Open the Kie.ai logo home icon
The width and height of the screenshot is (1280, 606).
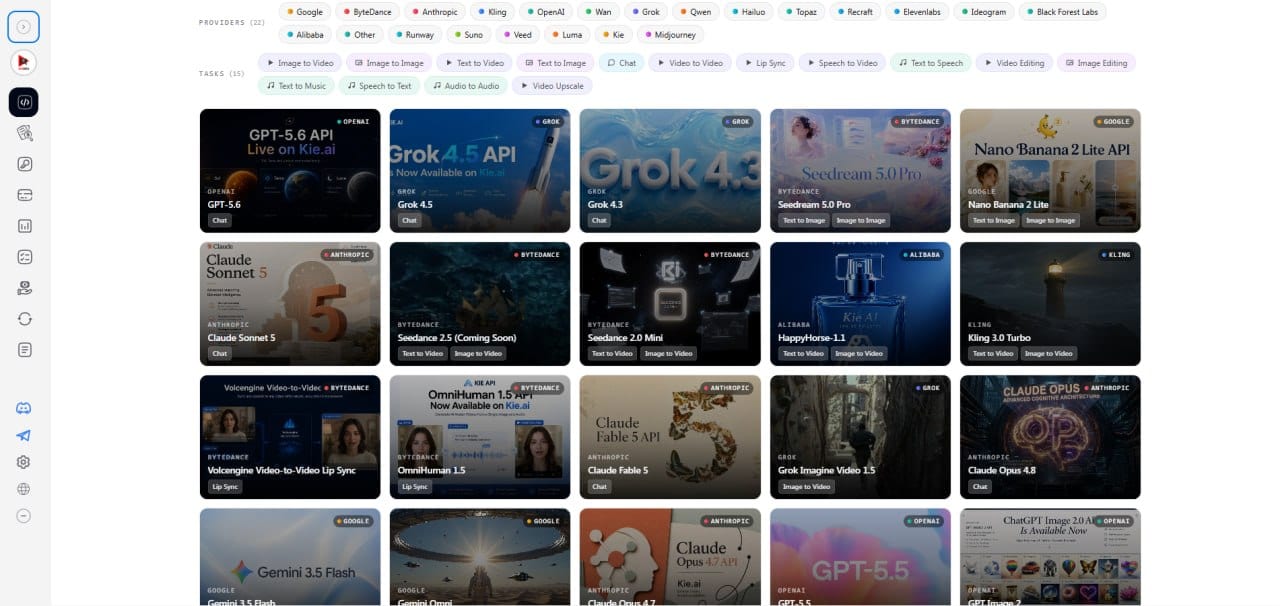coord(23,62)
